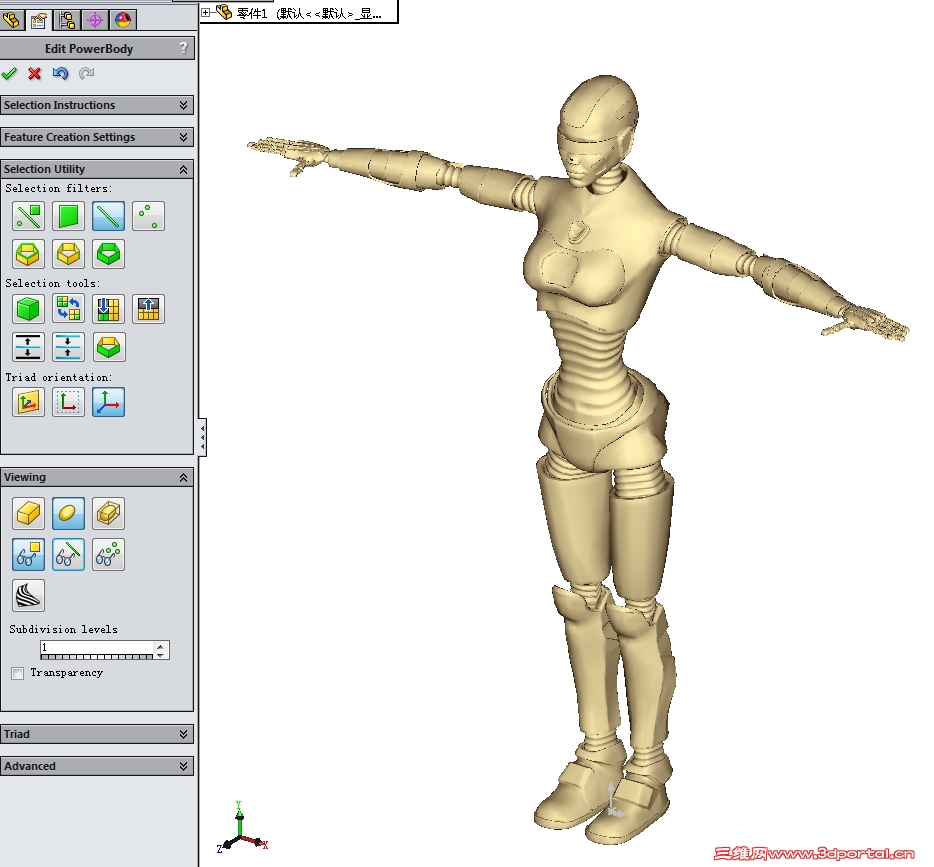Toggle face visibility glasses icon
The width and height of the screenshot is (934, 867).
(29, 555)
